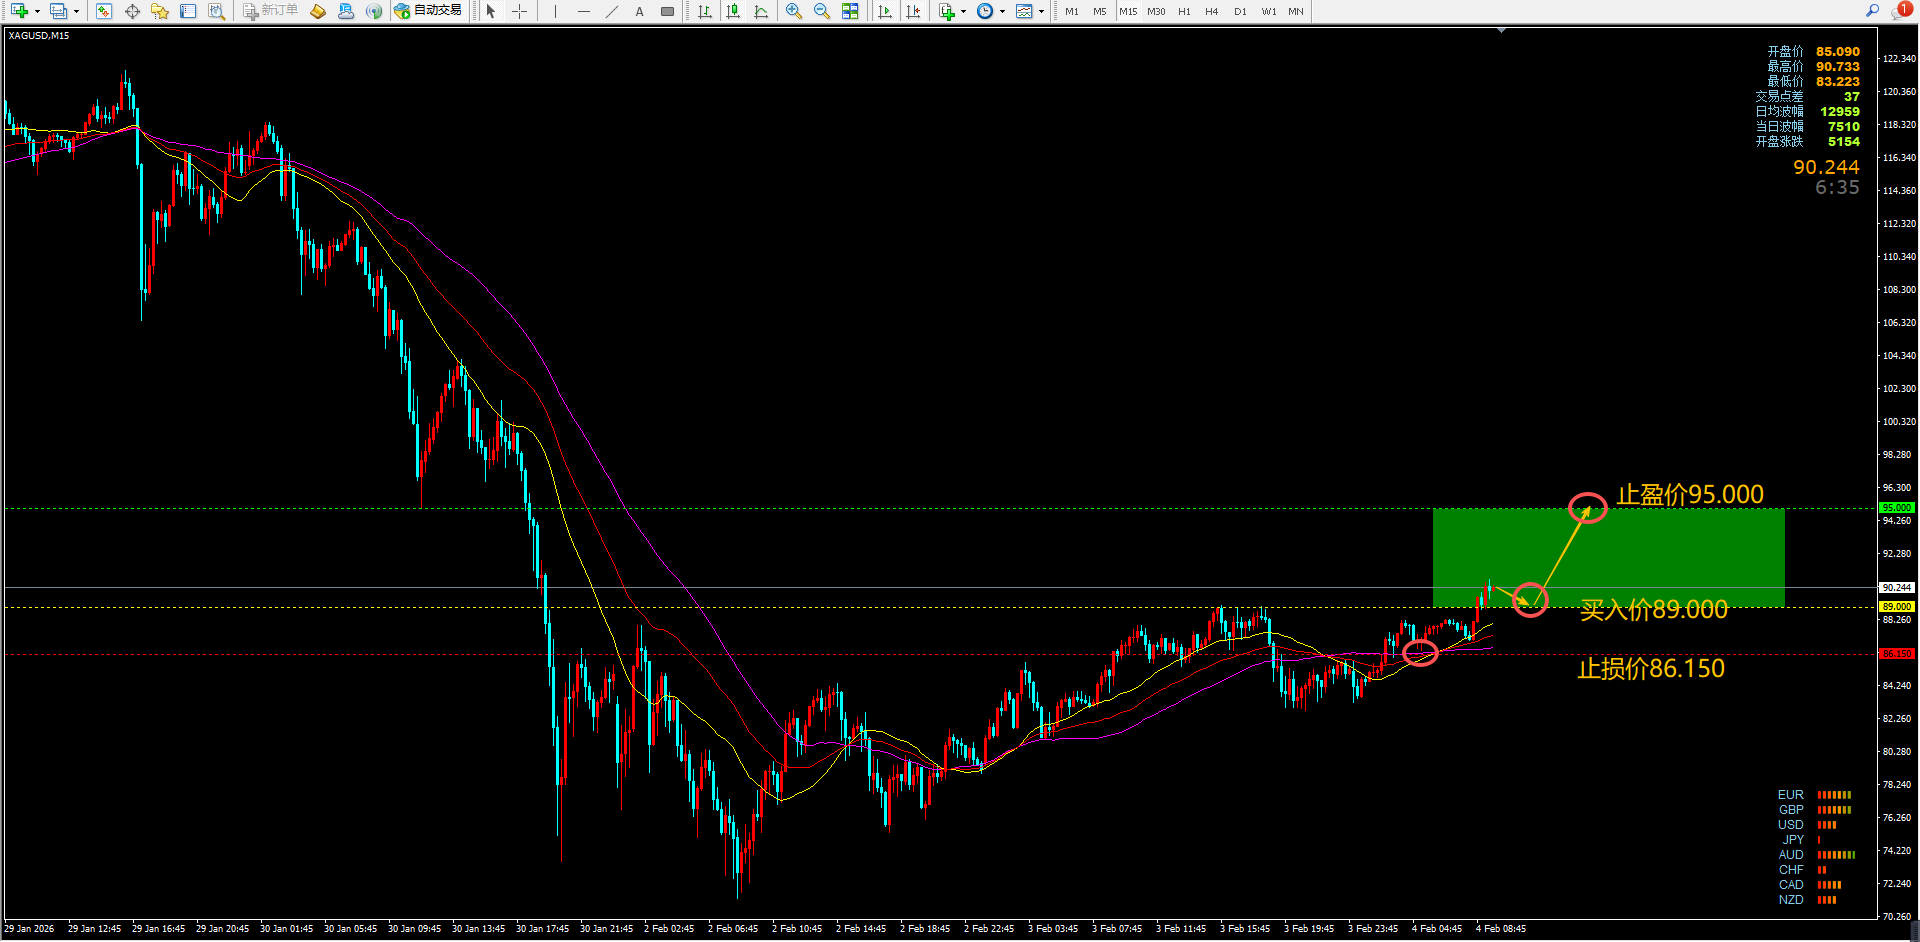Image resolution: width=1920 pixels, height=942 pixels.
Task: Zoom in on the chart
Action: 793,11
